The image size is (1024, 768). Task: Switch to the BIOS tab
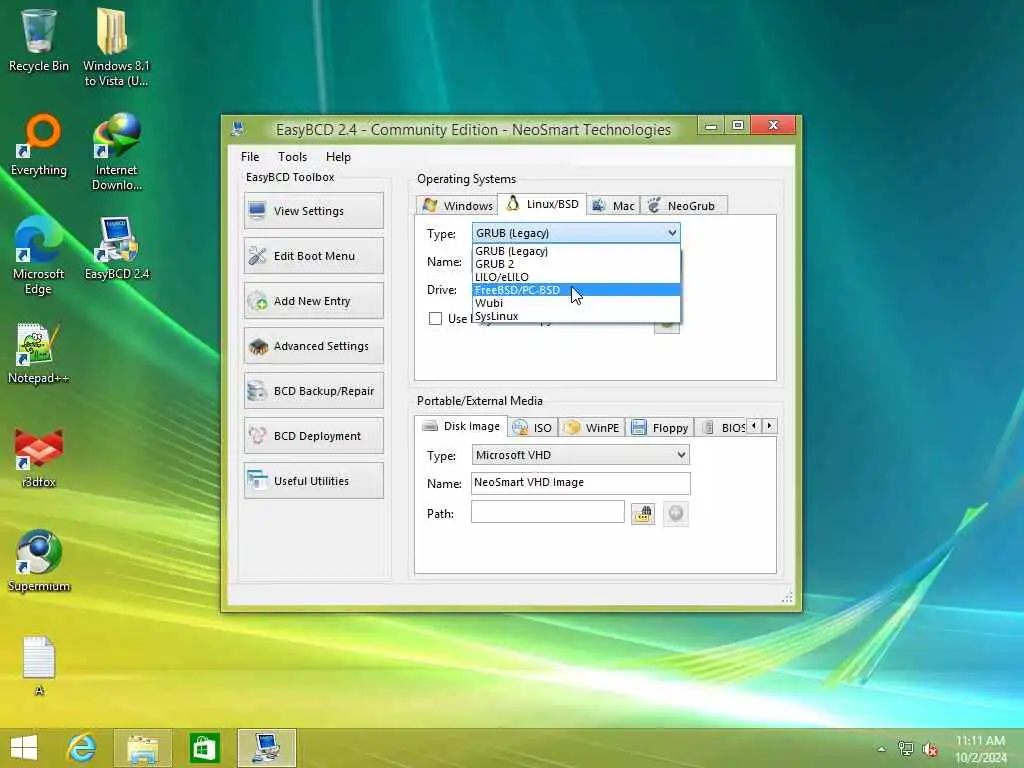click(x=721, y=428)
